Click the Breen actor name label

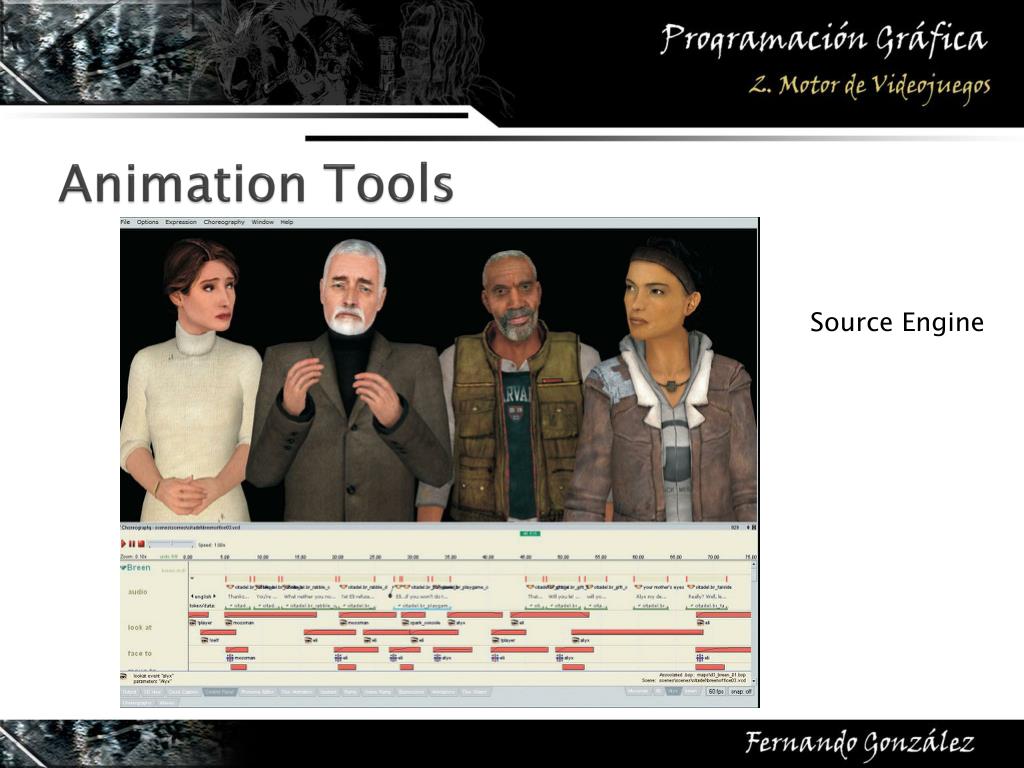pos(138,568)
